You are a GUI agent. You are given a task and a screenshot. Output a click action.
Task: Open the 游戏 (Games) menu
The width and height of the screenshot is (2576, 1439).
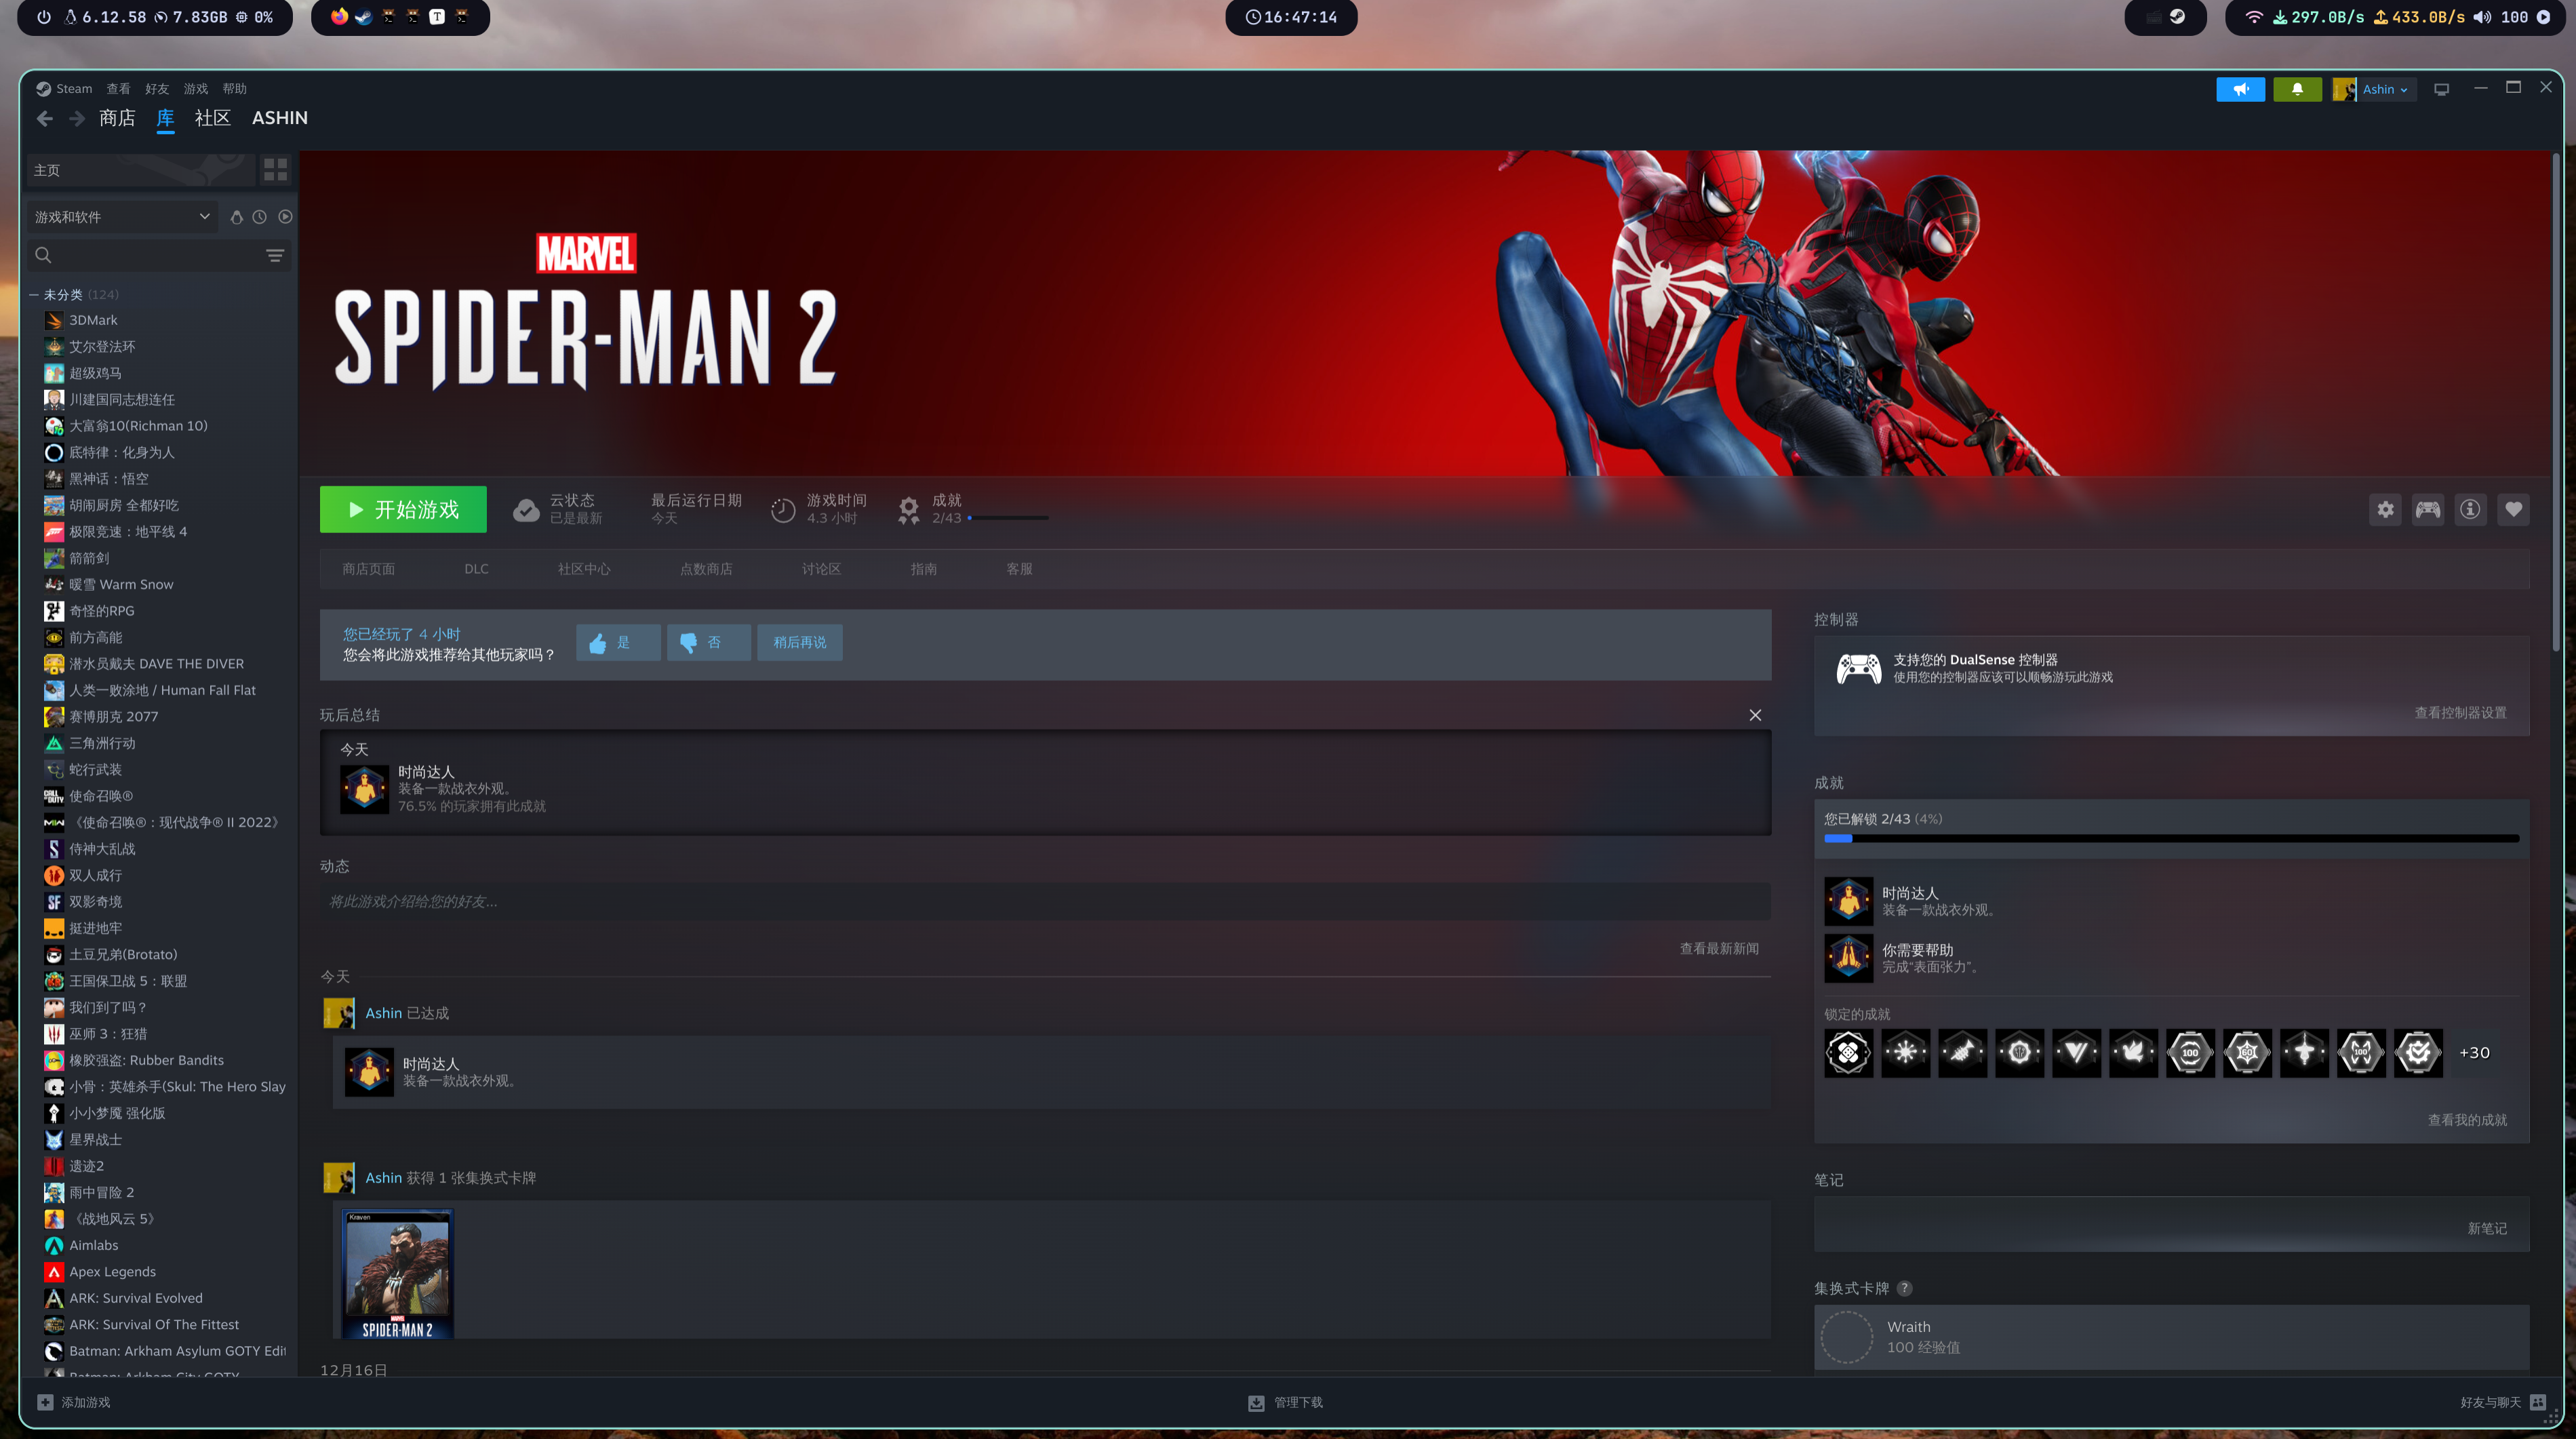coord(196,89)
